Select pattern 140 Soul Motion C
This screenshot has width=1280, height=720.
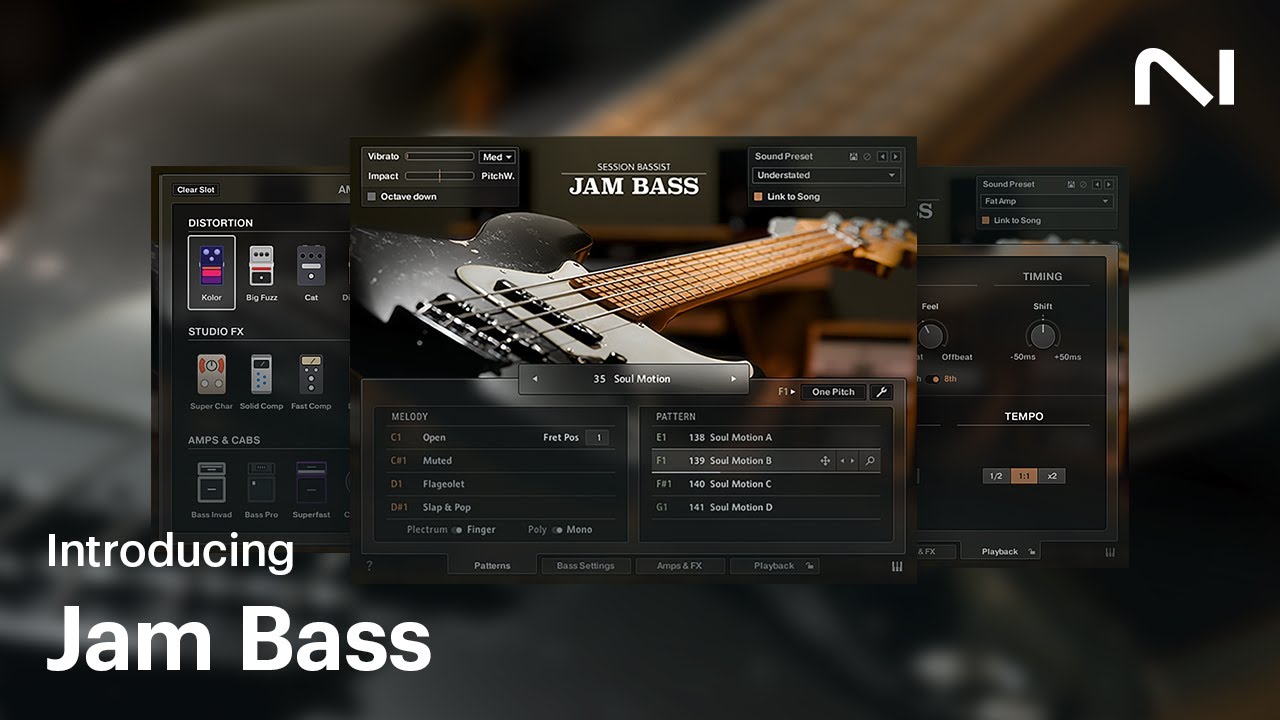767,484
